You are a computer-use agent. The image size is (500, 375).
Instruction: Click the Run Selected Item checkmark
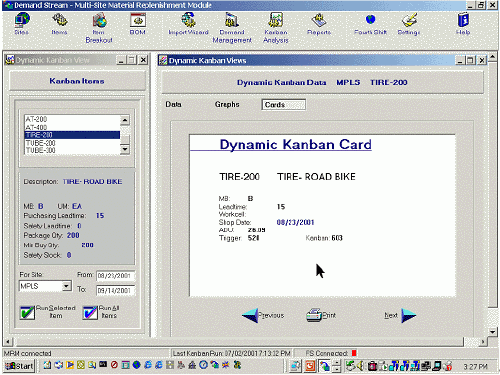(x=27, y=313)
